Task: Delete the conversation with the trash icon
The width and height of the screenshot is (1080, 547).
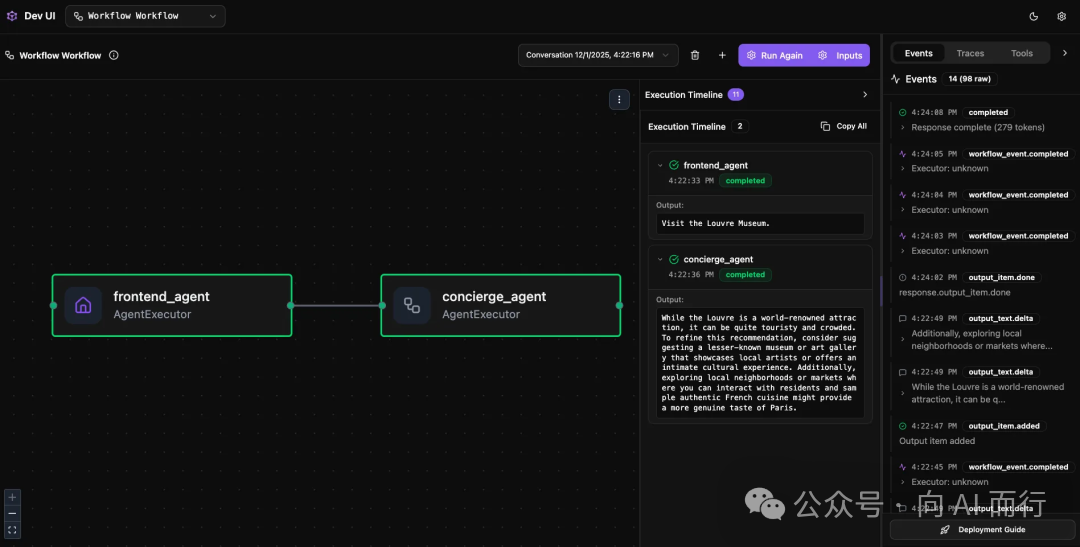Action: click(695, 55)
